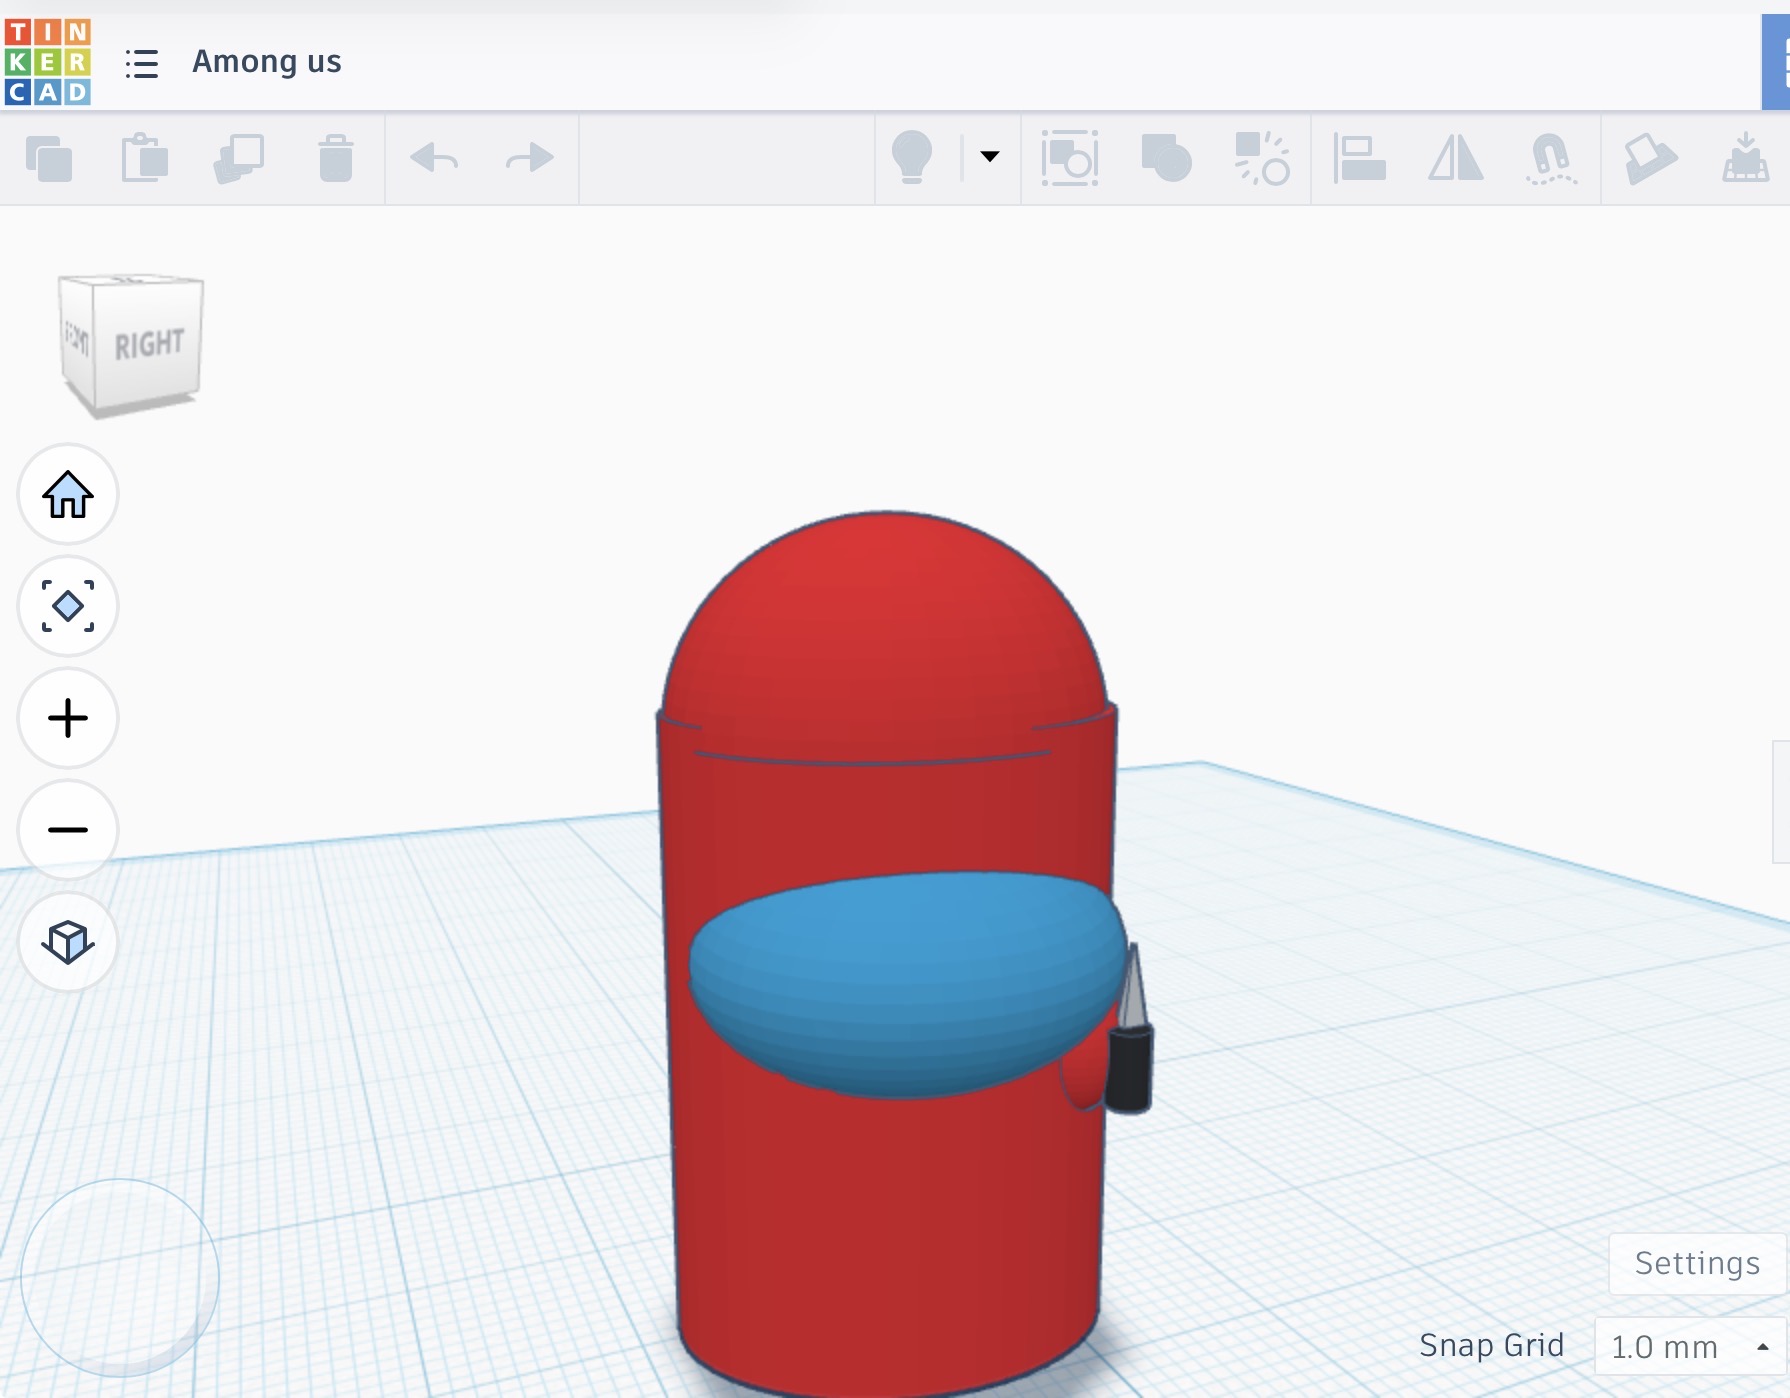Toggle the Show all lightbulb icon
This screenshot has width=1790, height=1398.
coord(911,157)
